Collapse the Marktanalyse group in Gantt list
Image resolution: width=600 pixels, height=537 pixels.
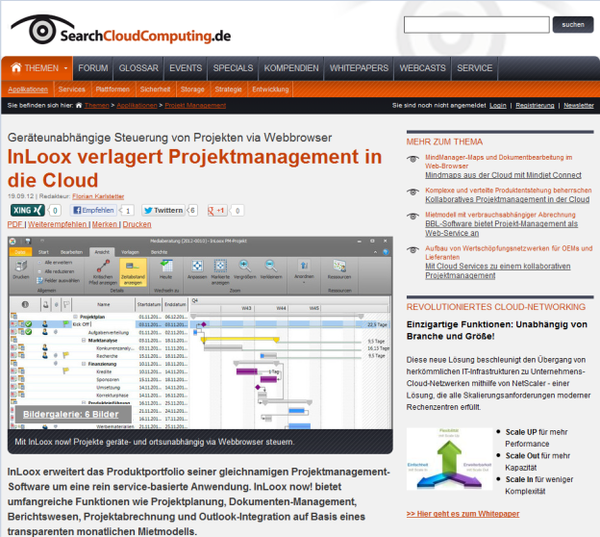pyautogui.click(x=83, y=340)
